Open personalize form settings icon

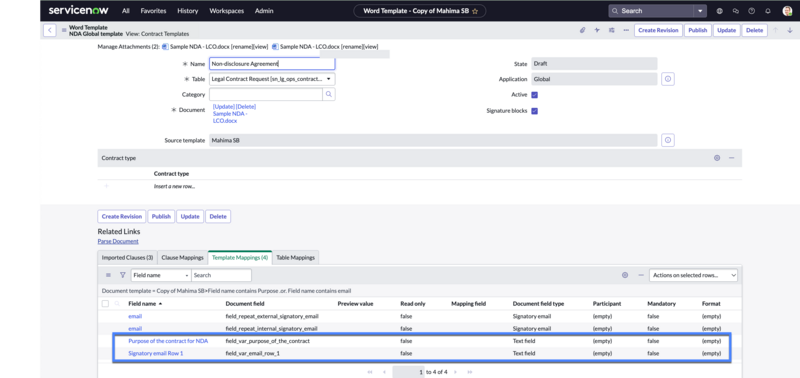611,30
